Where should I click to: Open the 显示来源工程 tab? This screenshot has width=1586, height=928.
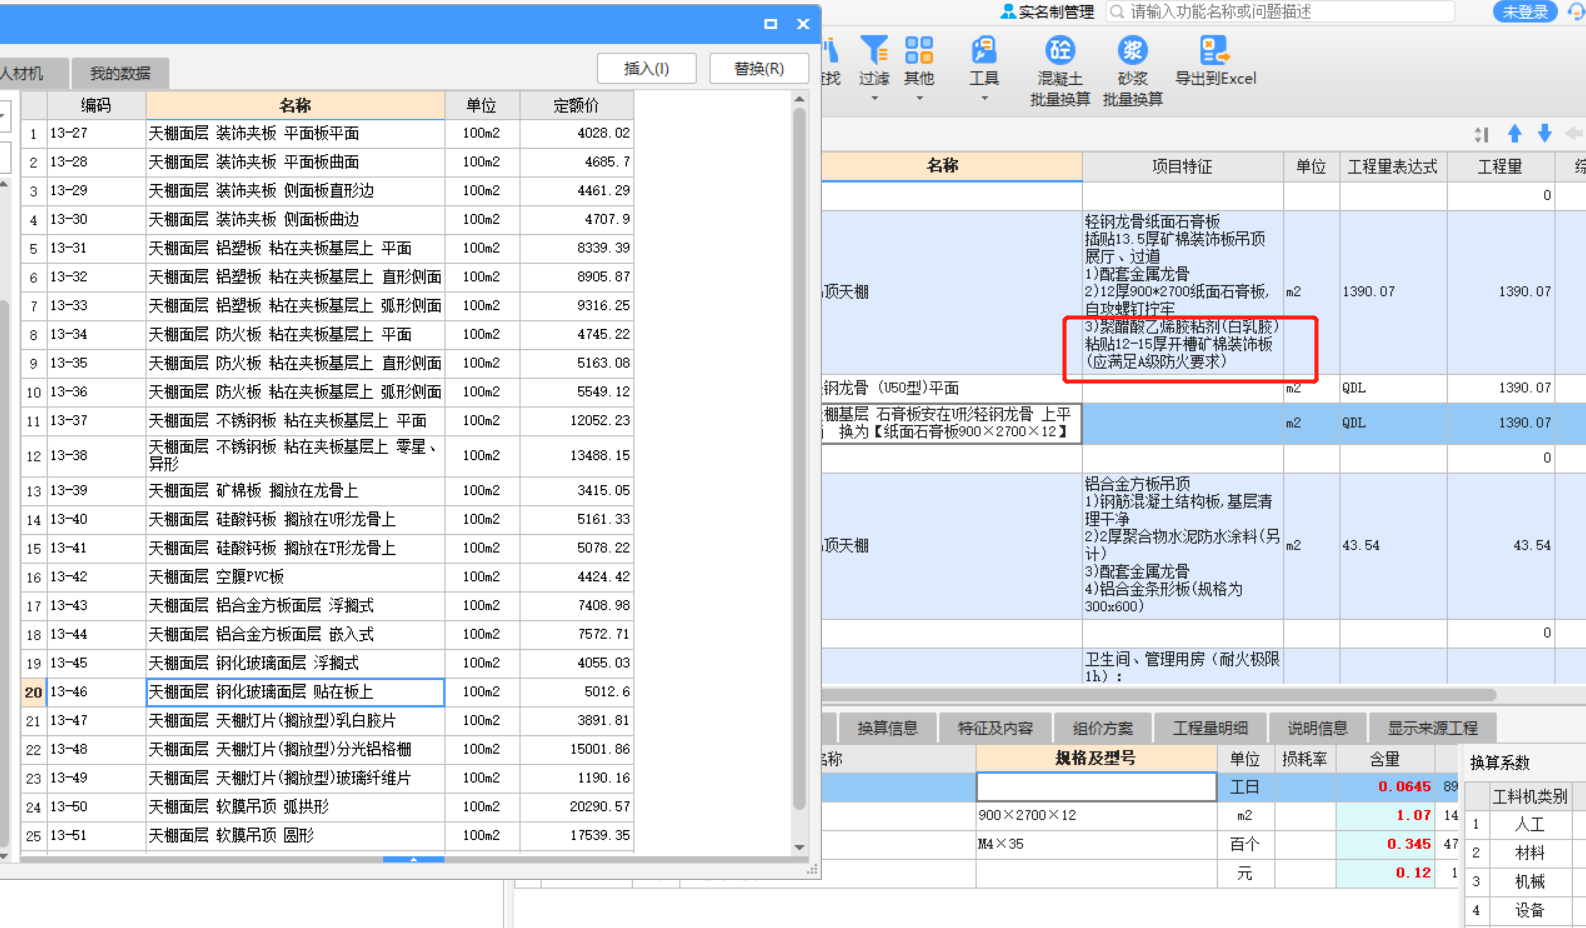coord(1432,728)
